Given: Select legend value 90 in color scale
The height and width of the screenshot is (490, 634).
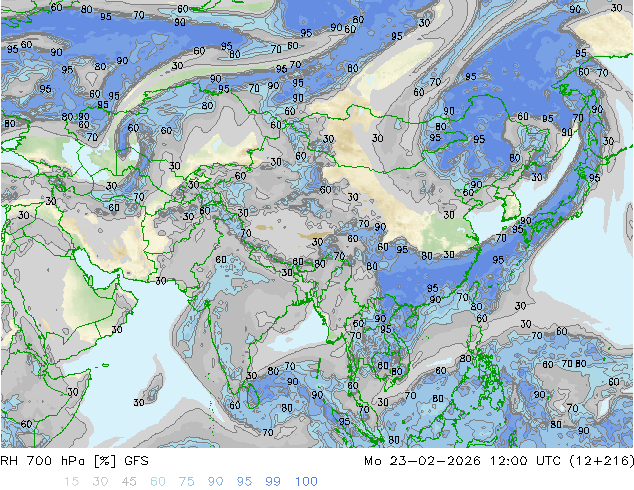Looking at the screenshot, I should (x=216, y=482).
